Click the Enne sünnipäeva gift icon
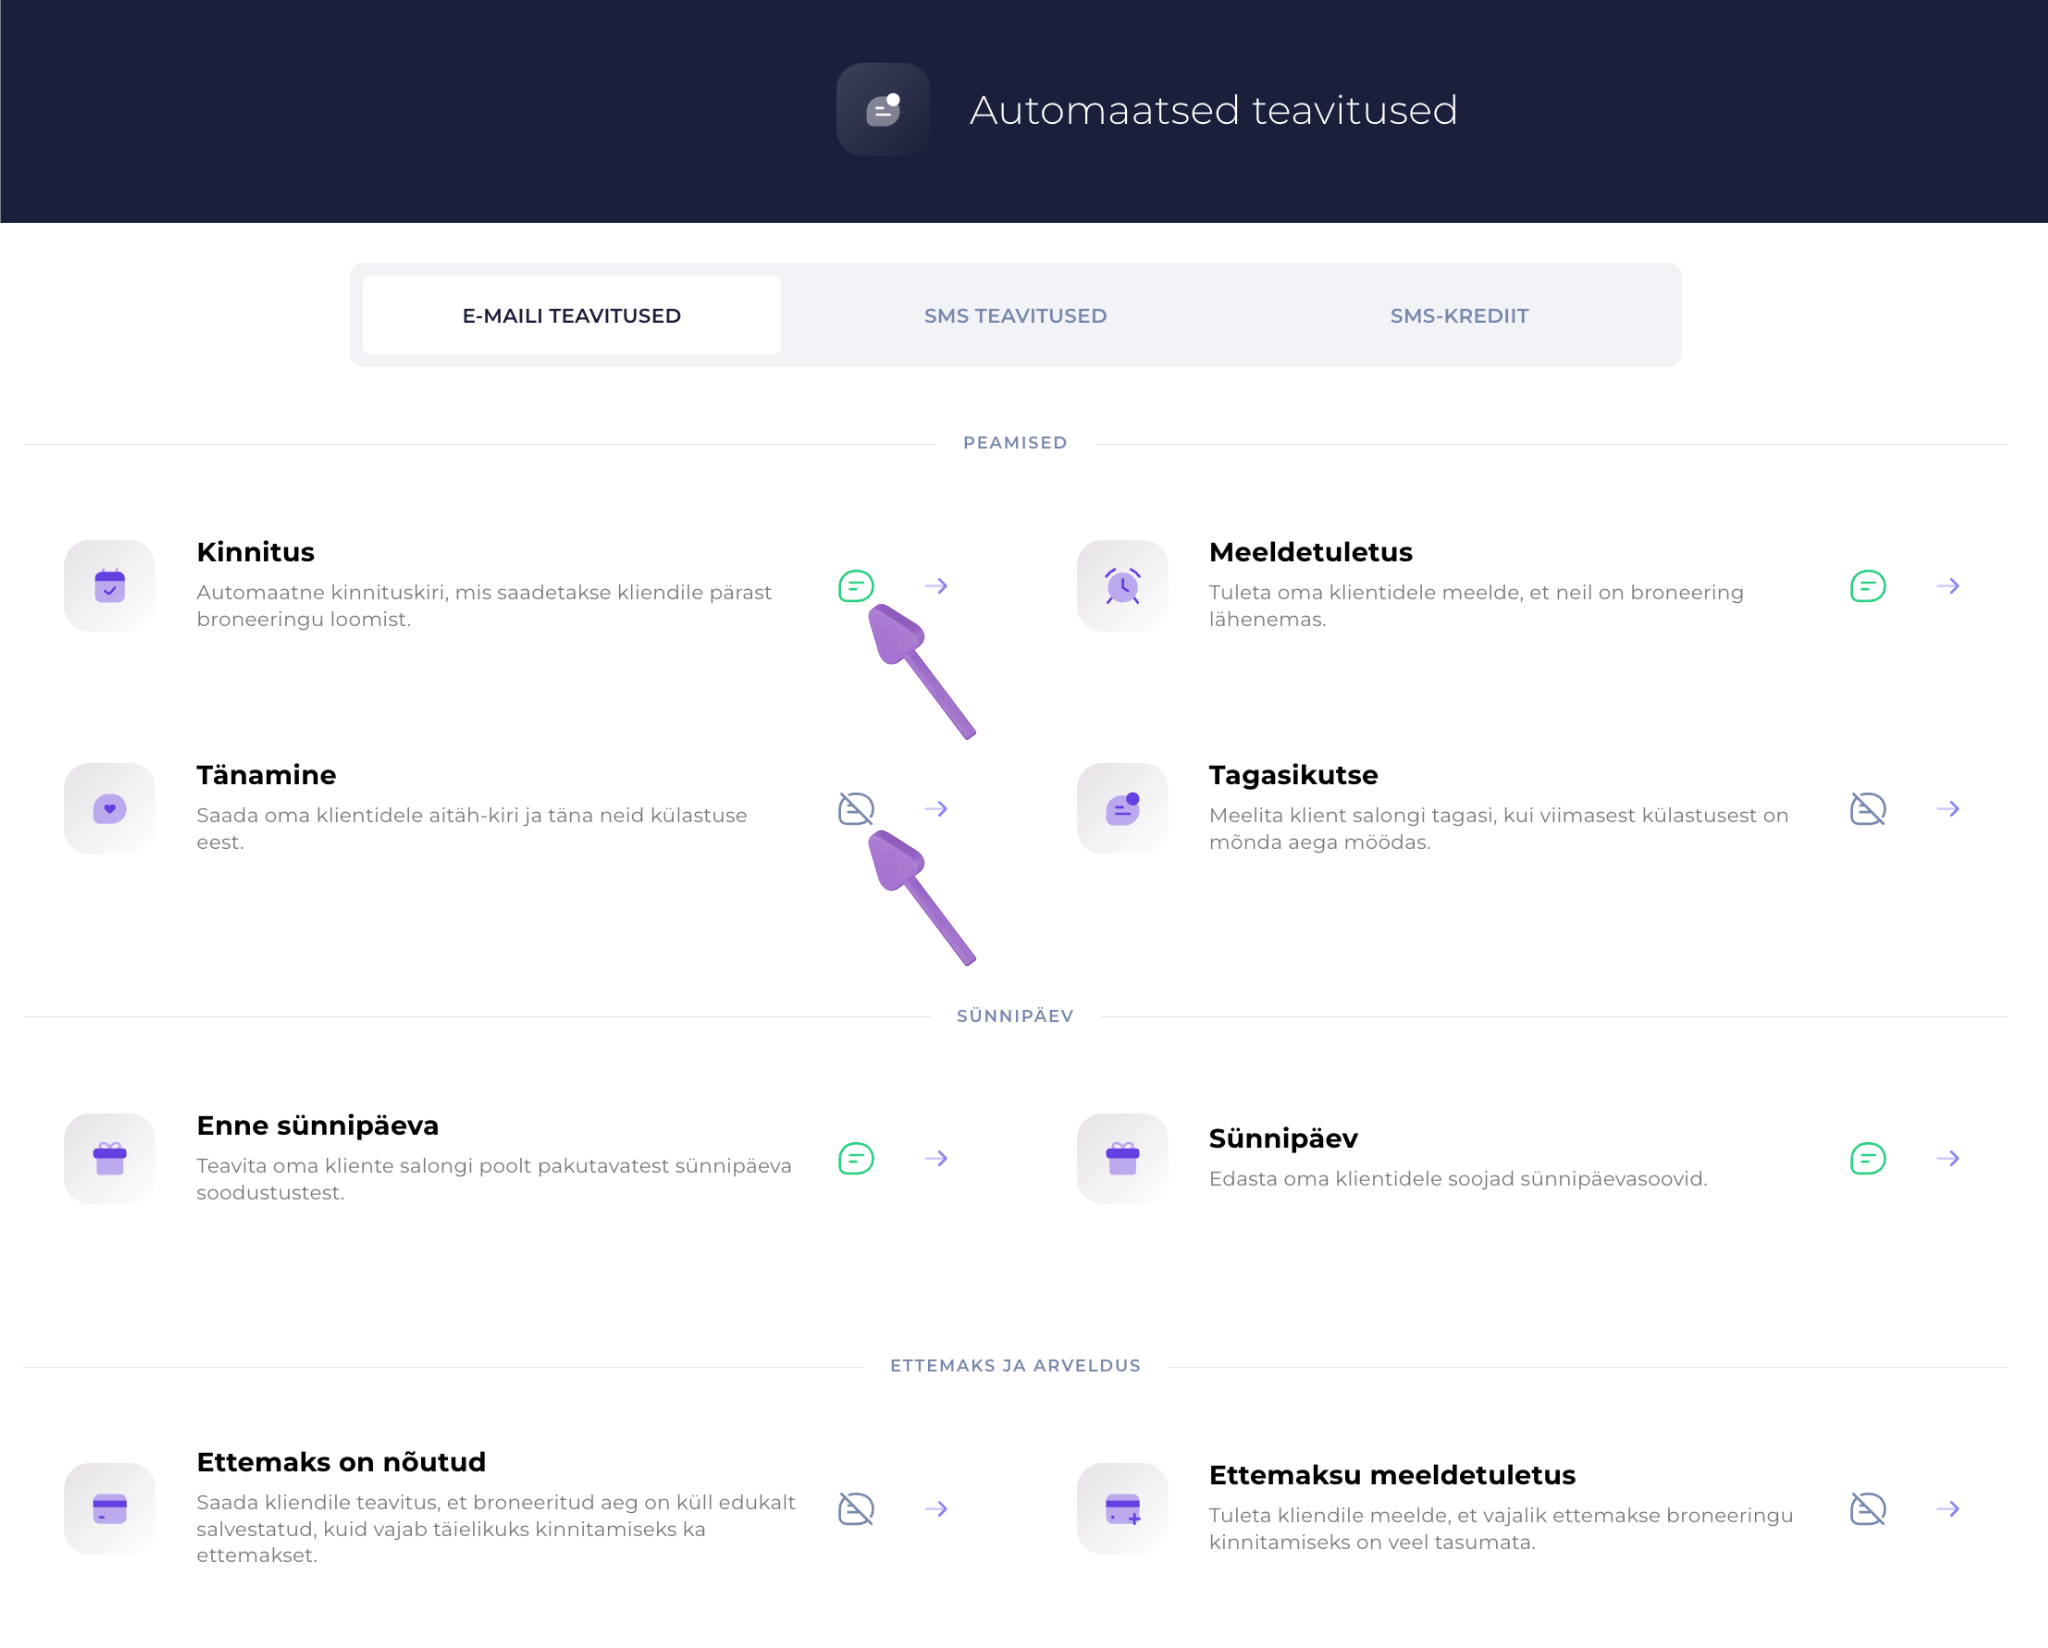Viewport: 2048px width, 1648px height. [110, 1159]
